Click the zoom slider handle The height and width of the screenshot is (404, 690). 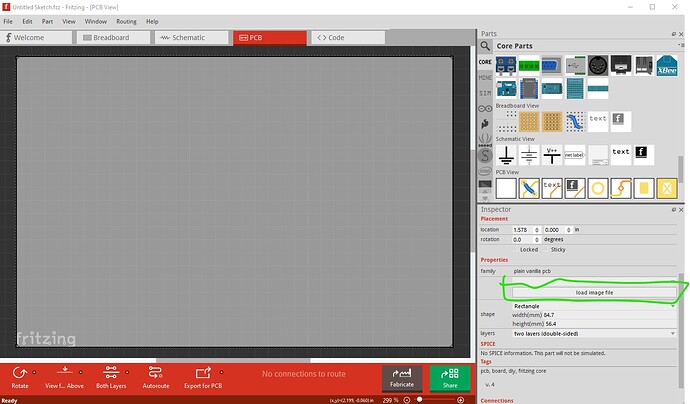tap(419, 400)
